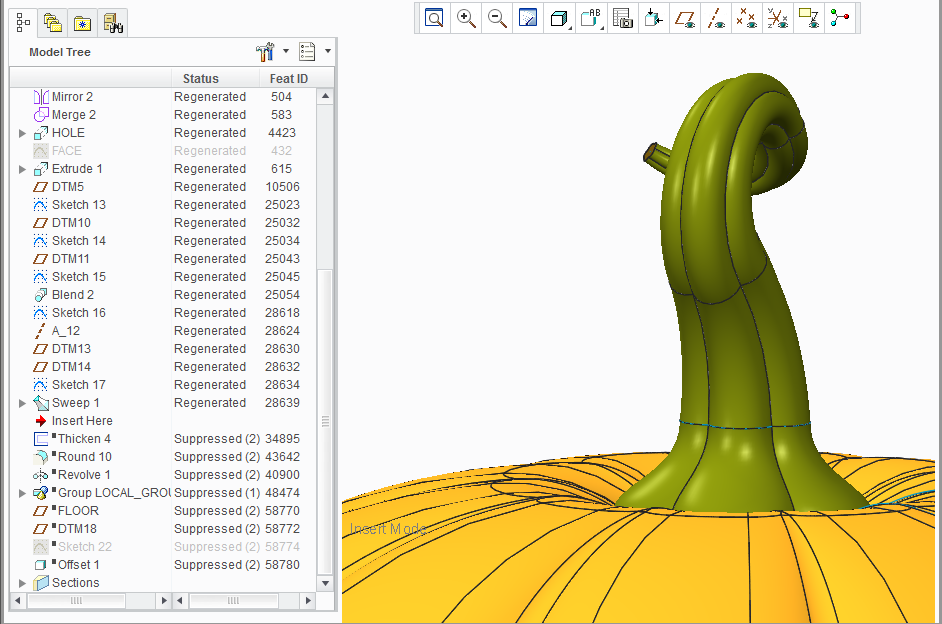Click the model tree scroll down arrow
Viewport: 942px width, 624px height.
(x=325, y=583)
